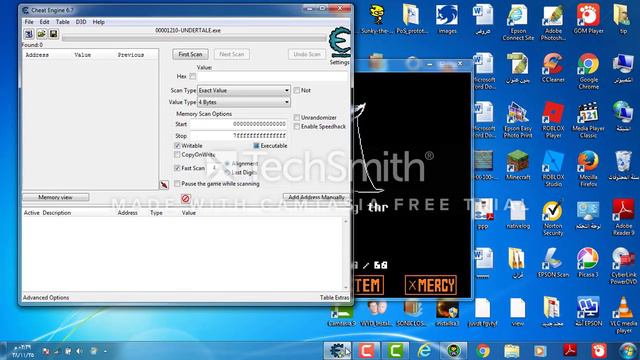Open the Help menu

98,22
